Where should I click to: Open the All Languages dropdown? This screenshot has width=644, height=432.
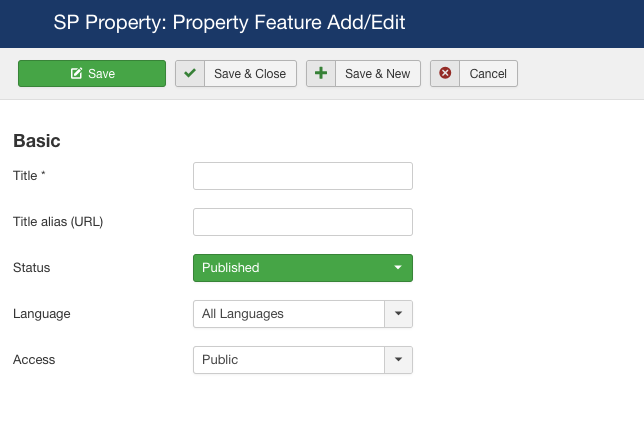(303, 314)
